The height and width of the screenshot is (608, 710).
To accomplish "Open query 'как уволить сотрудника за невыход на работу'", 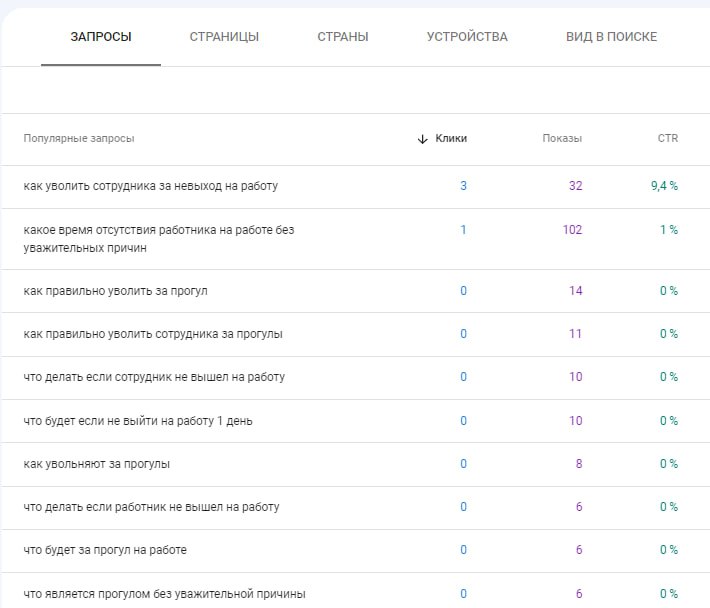I will pyautogui.click(x=150, y=186).
